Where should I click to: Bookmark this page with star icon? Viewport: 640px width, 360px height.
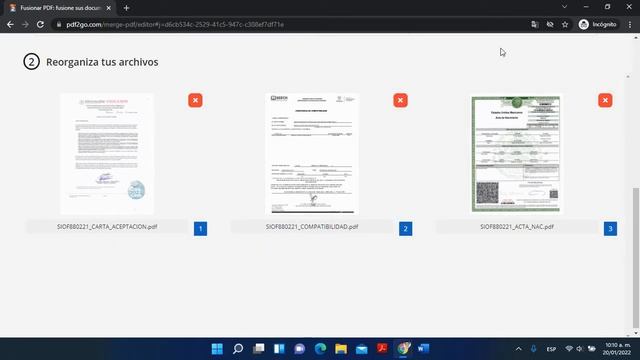[565, 24]
